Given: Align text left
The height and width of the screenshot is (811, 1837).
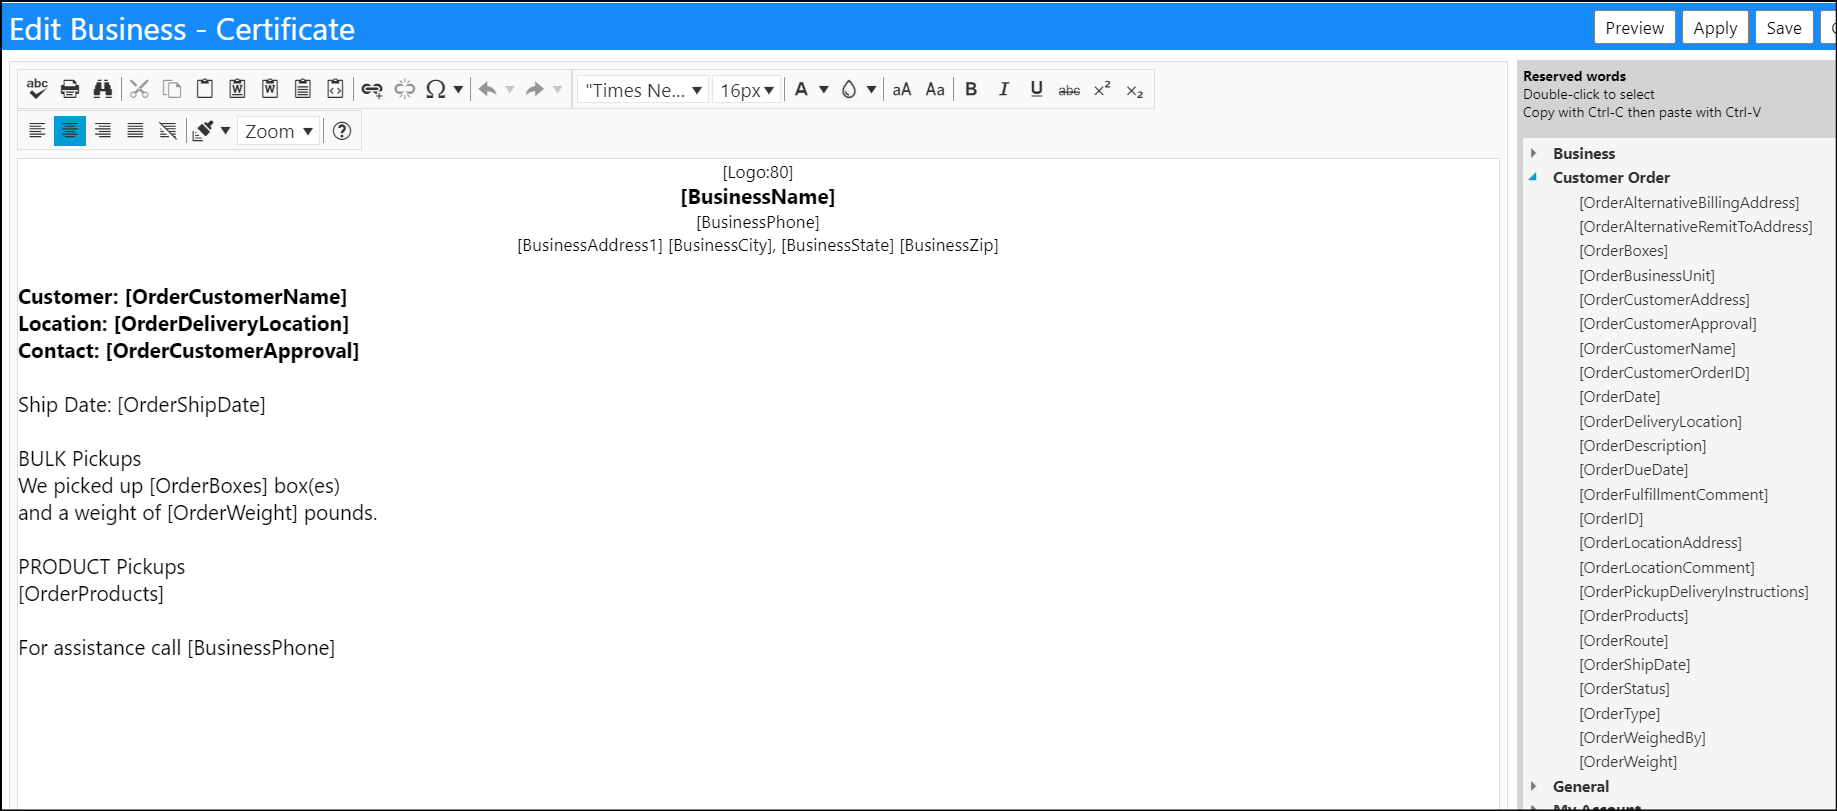Looking at the screenshot, I should click(x=37, y=131).
